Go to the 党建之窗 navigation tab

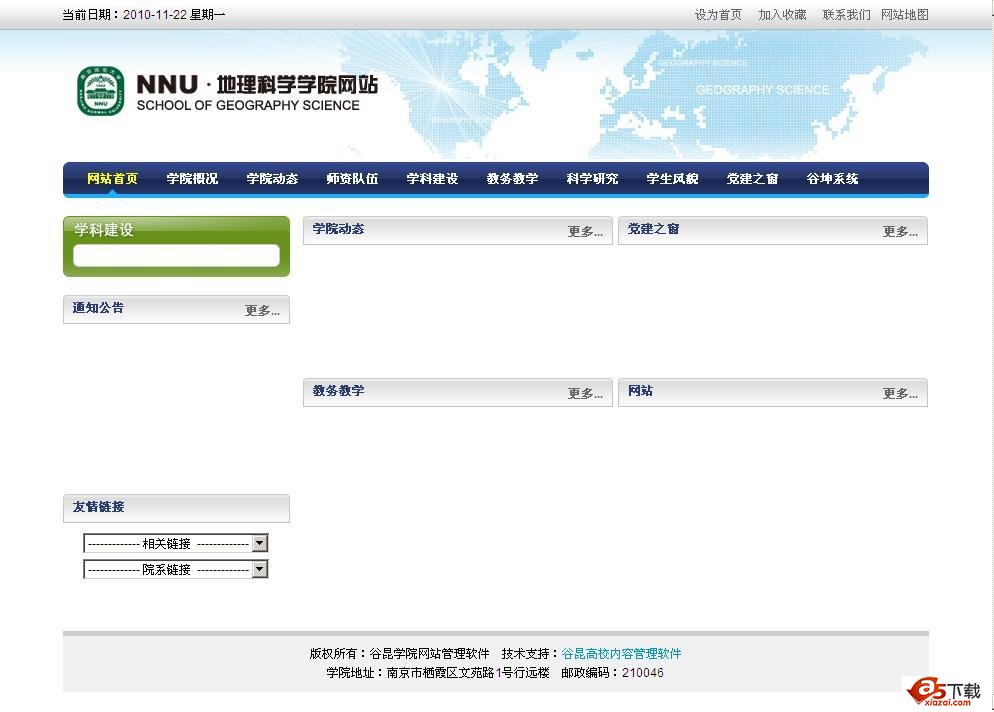[x=751, y=178]
